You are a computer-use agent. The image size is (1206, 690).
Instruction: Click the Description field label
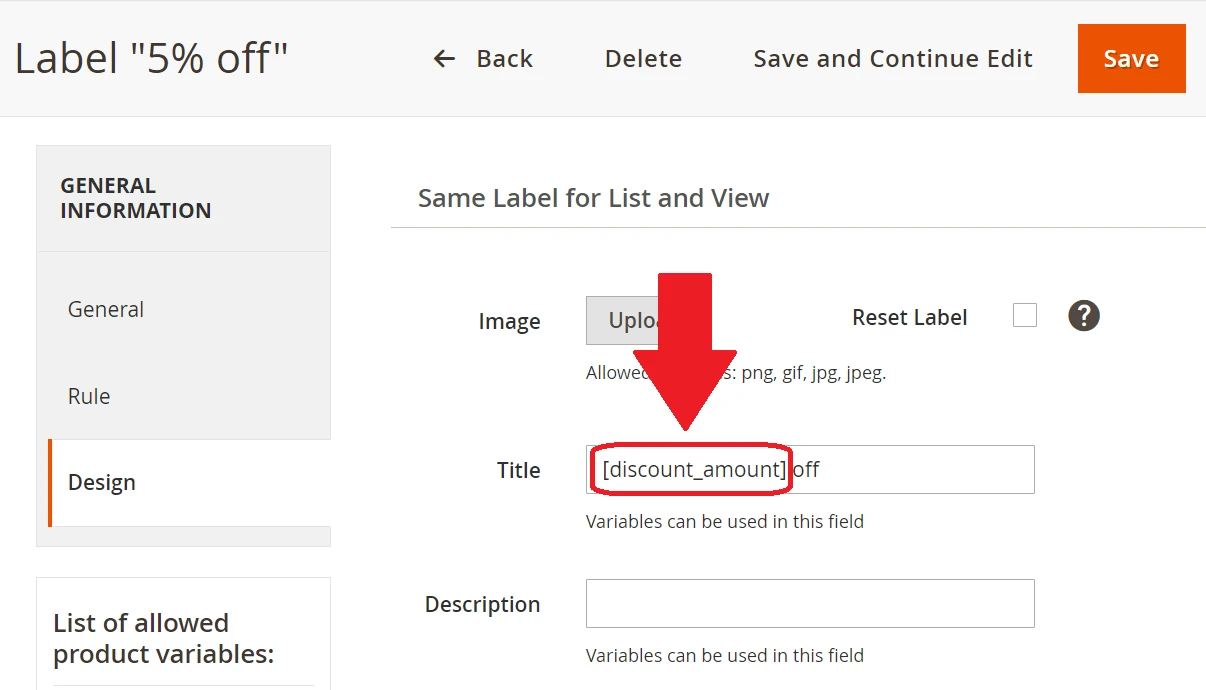click(482, 604)
